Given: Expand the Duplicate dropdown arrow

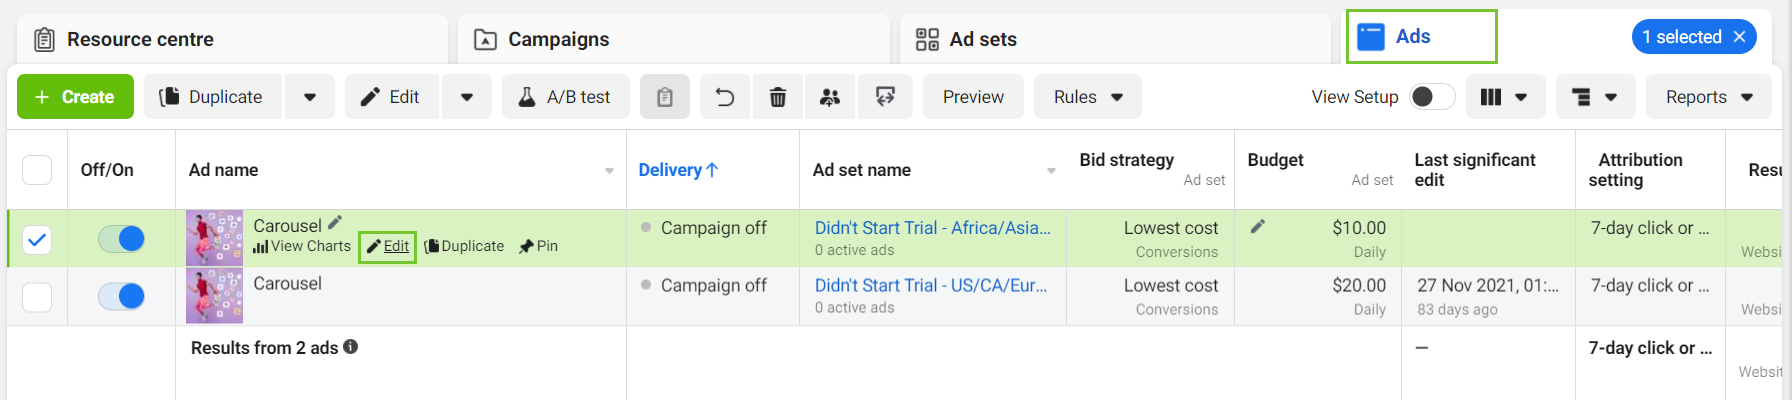Looking at the screenshot, I should pyautogui.click(x=310, y=97).
